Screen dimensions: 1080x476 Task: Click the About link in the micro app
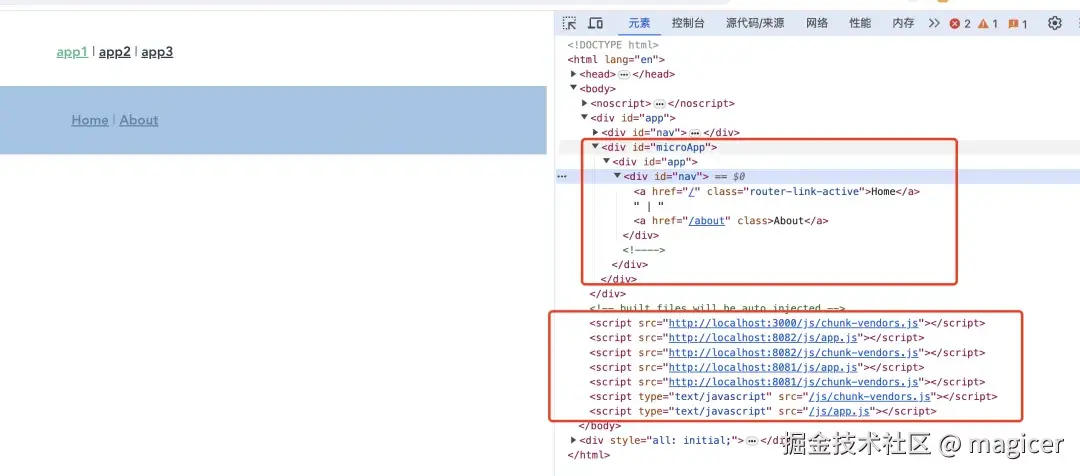[x=139, y=120]
